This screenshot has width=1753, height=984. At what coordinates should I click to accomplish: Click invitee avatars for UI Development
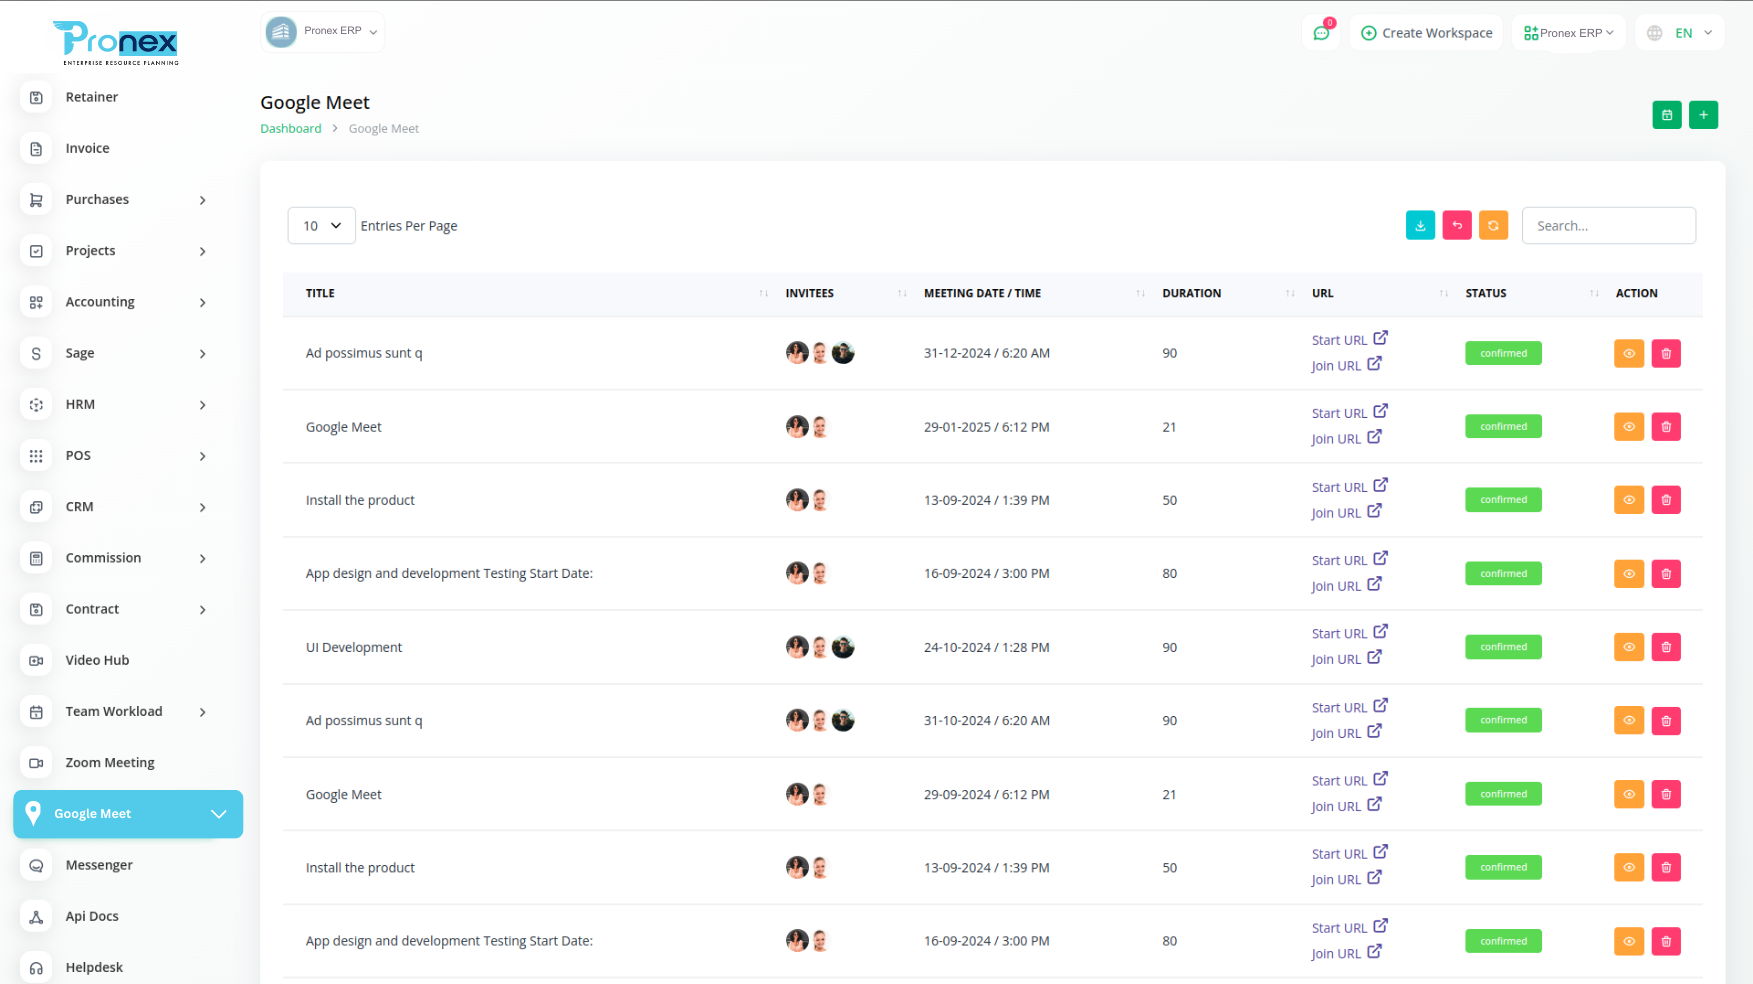820,647
